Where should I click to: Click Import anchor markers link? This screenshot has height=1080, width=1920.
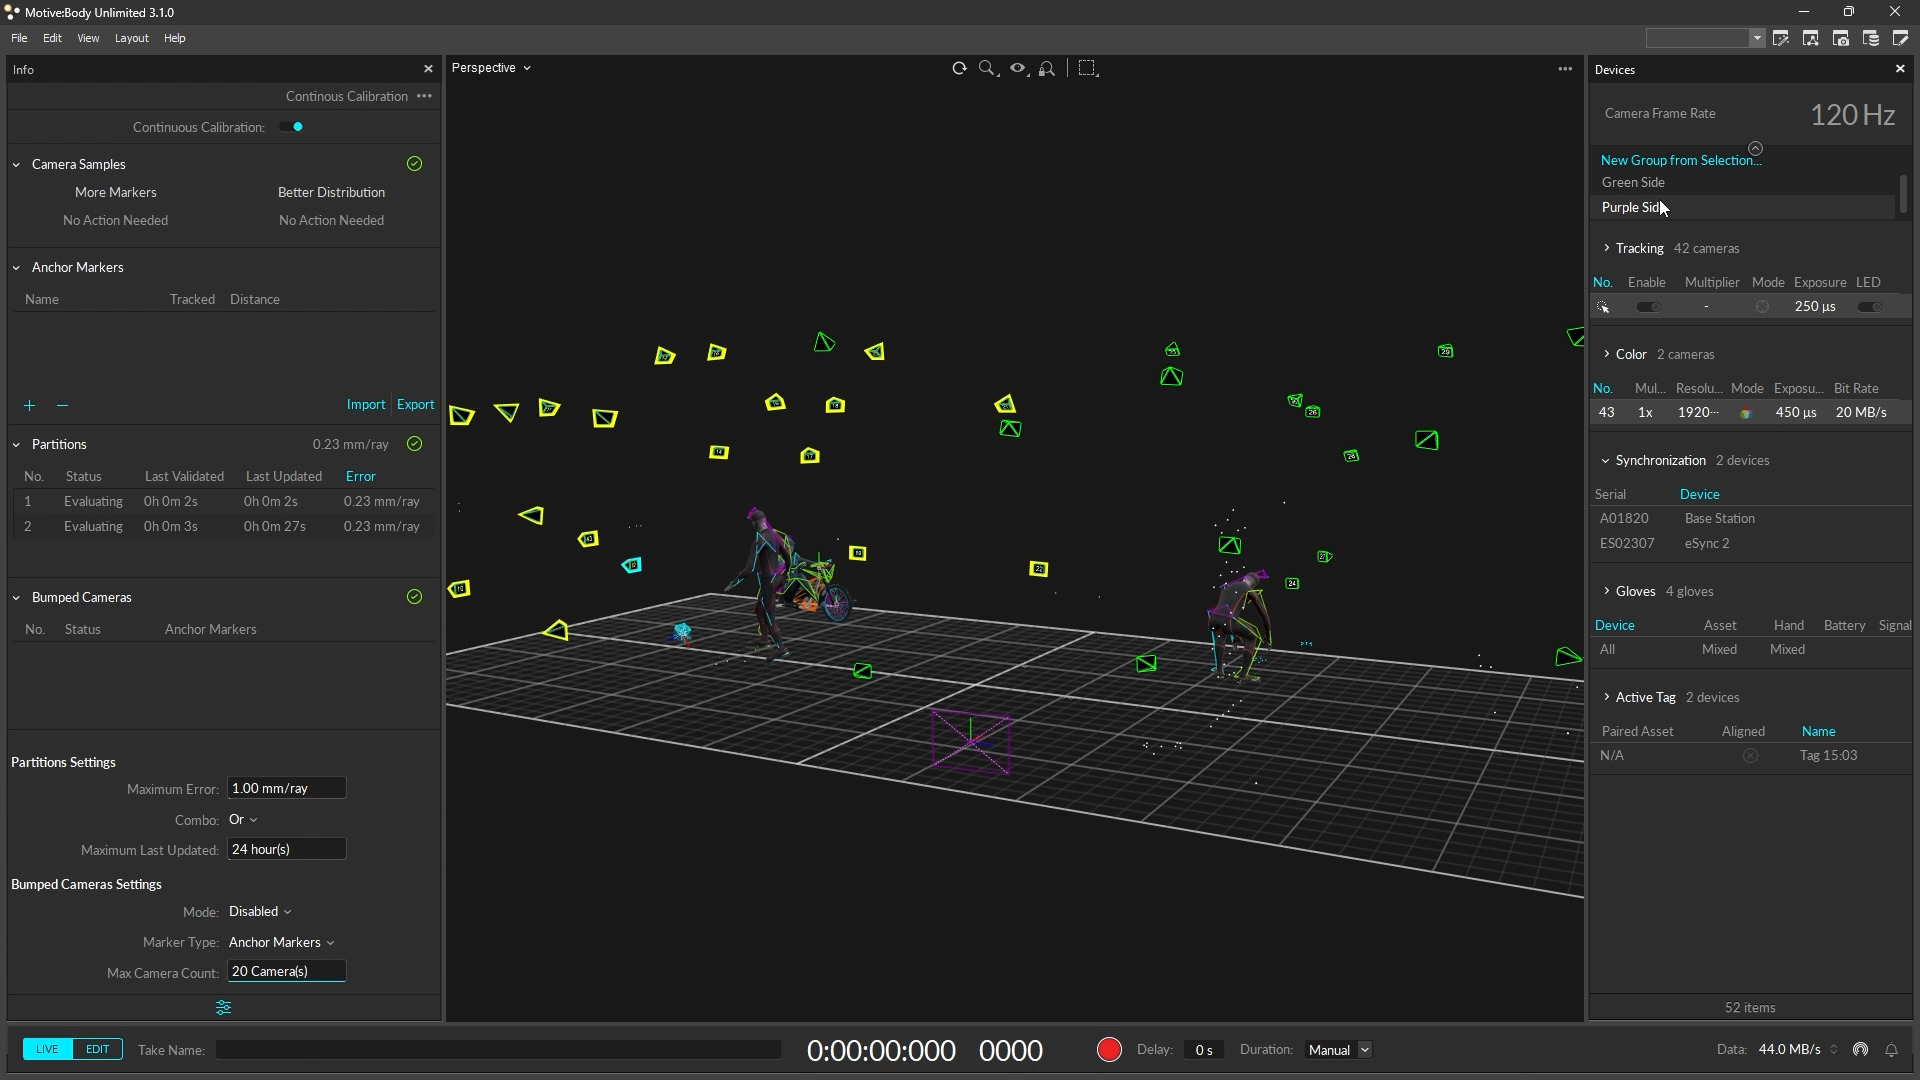point(365,405)
